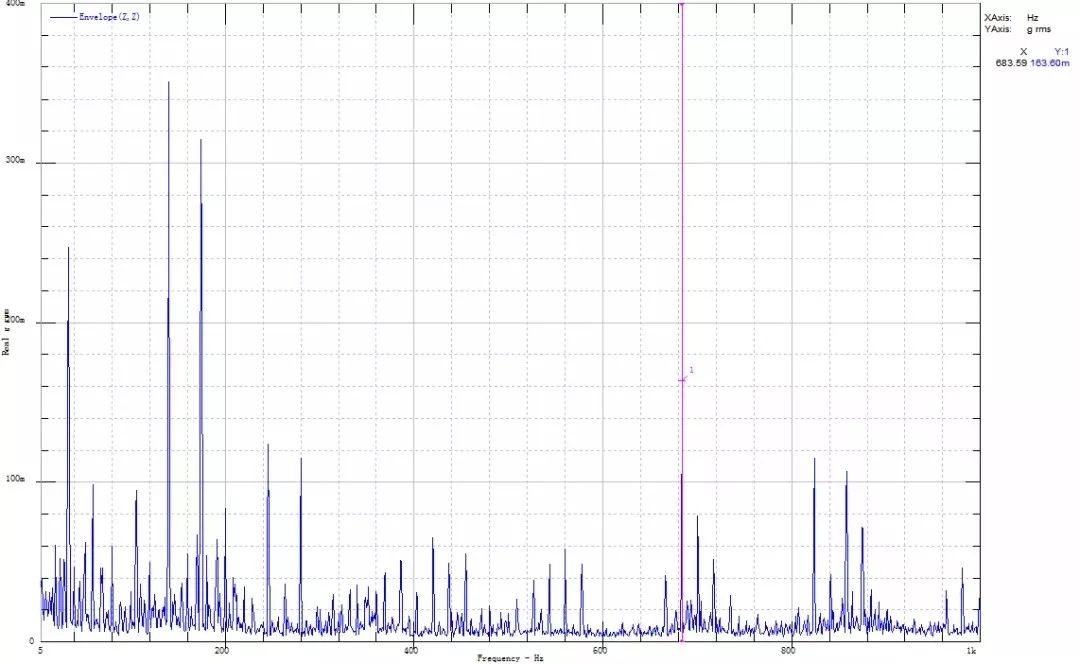The image size is (1080, 664).
Task: Click the 1k tick on frequency axis
Action: click(973, 650)
